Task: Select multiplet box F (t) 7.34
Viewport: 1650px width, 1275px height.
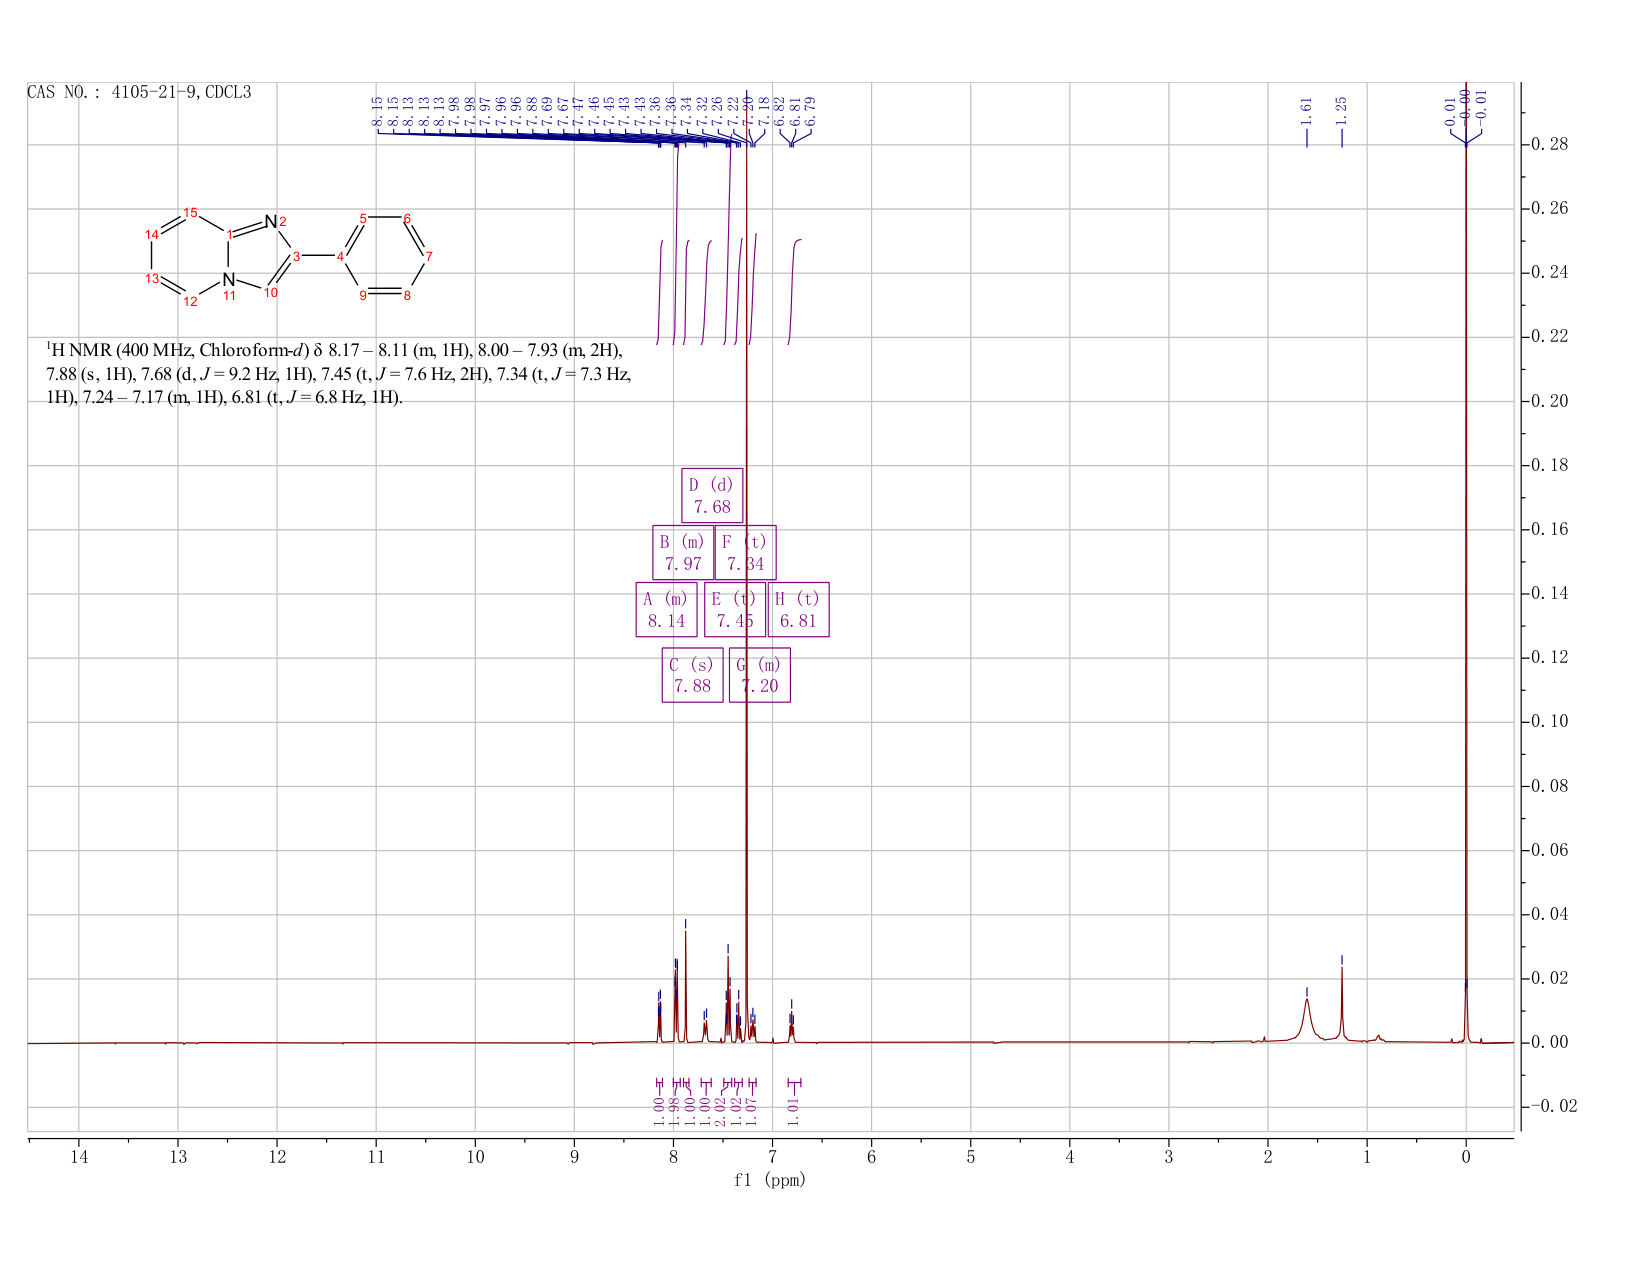Action: [x=745, y=552]
